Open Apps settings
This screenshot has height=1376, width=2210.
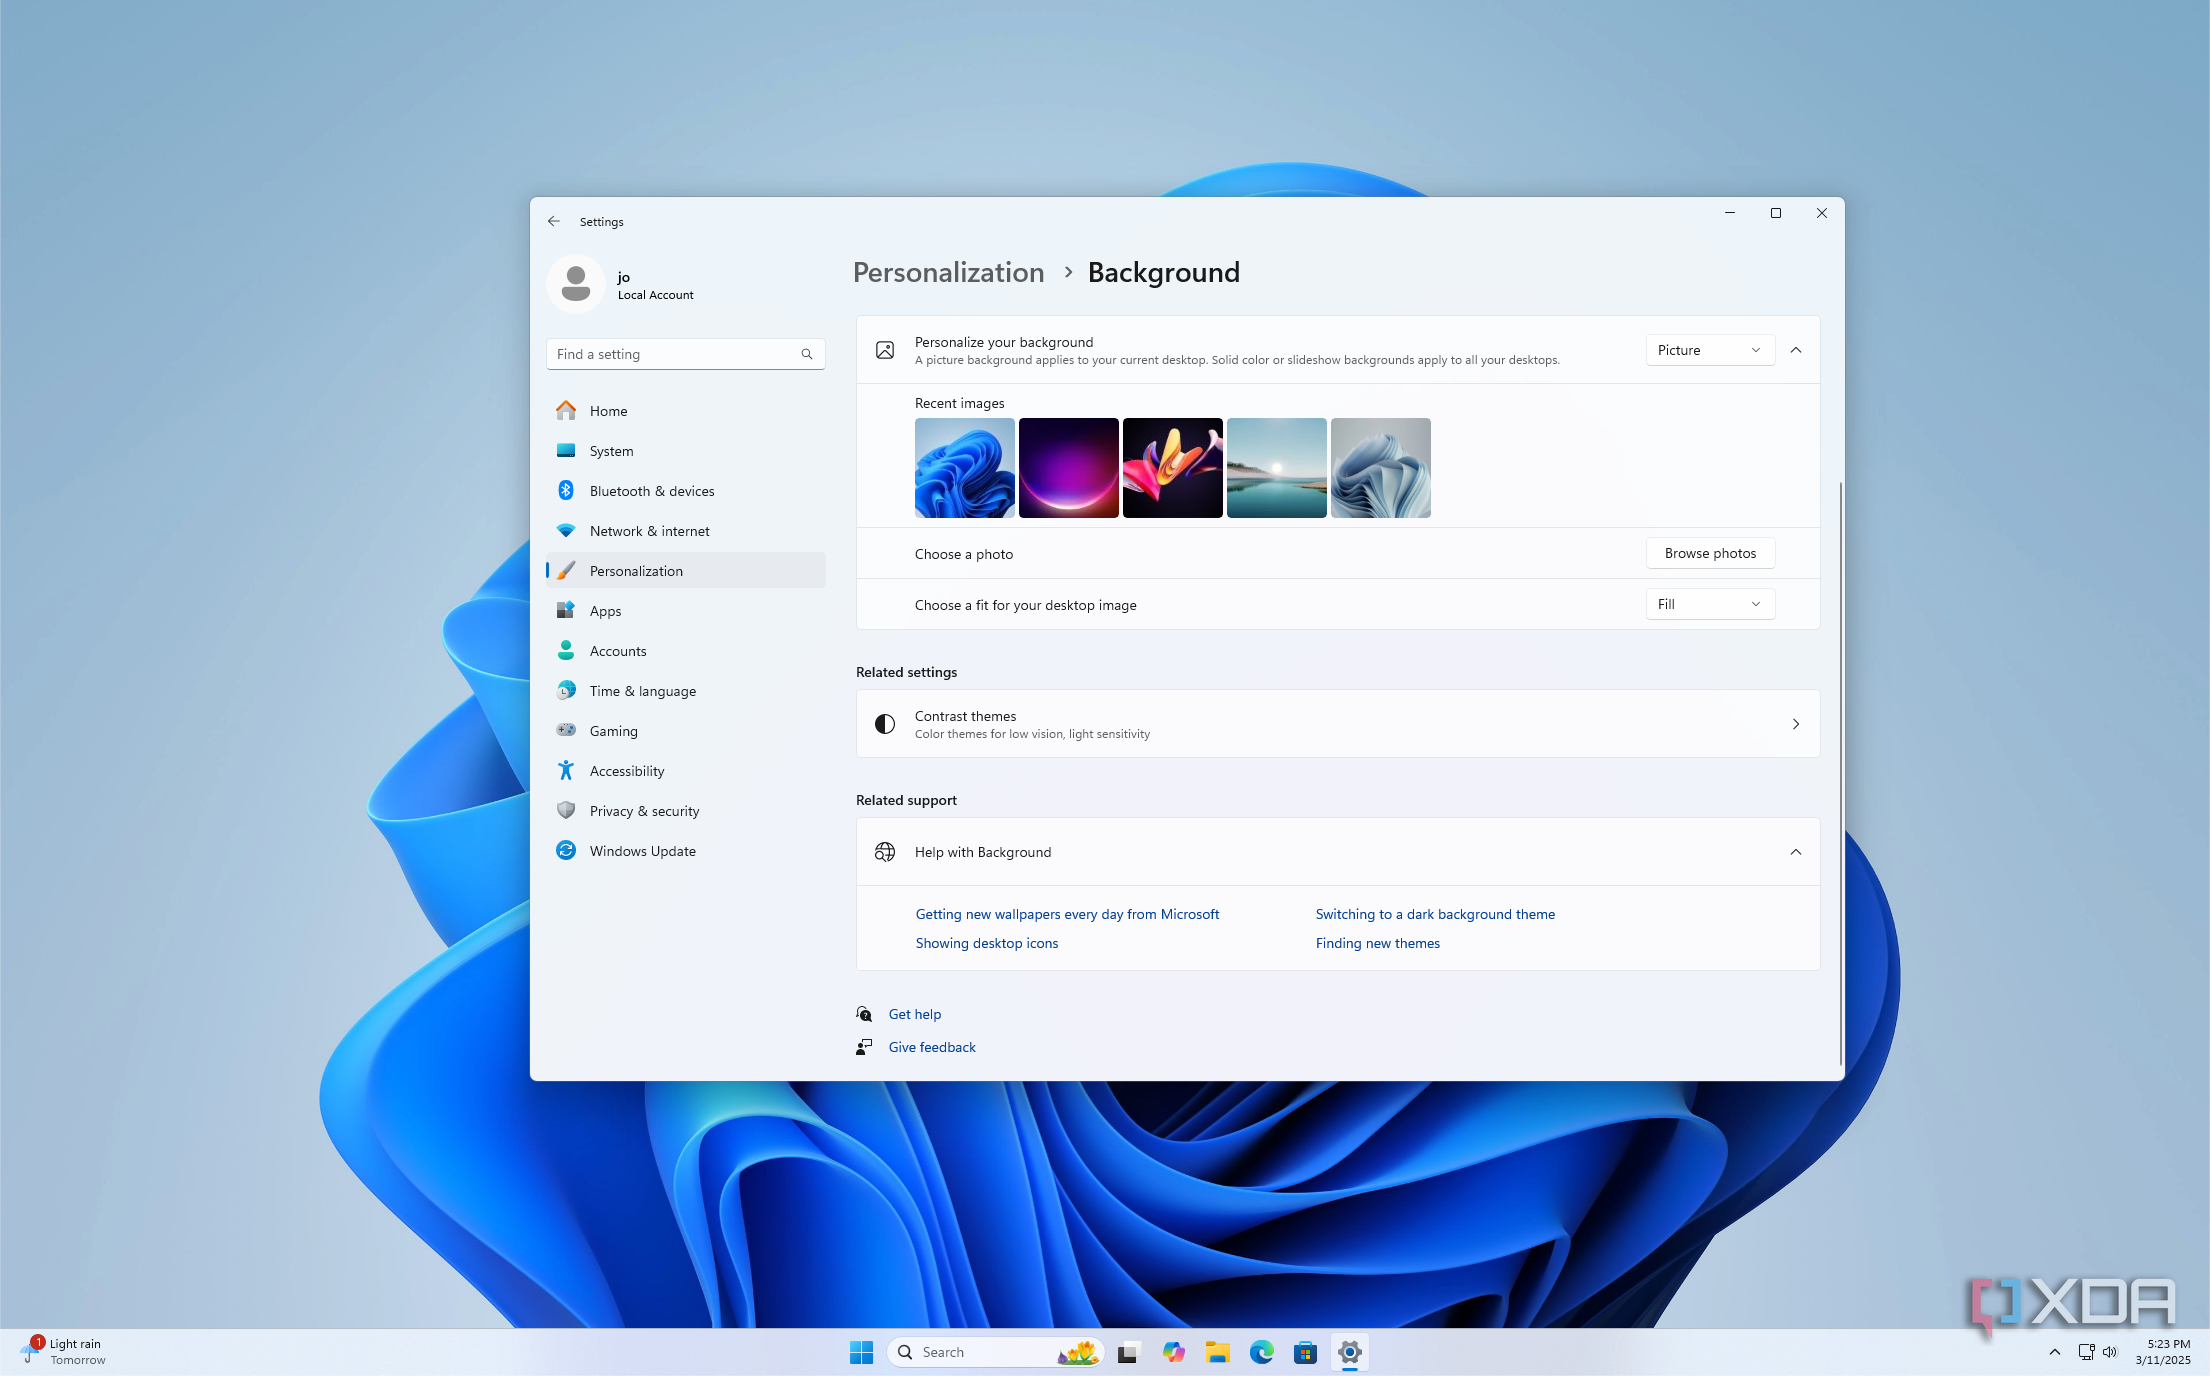686,611
